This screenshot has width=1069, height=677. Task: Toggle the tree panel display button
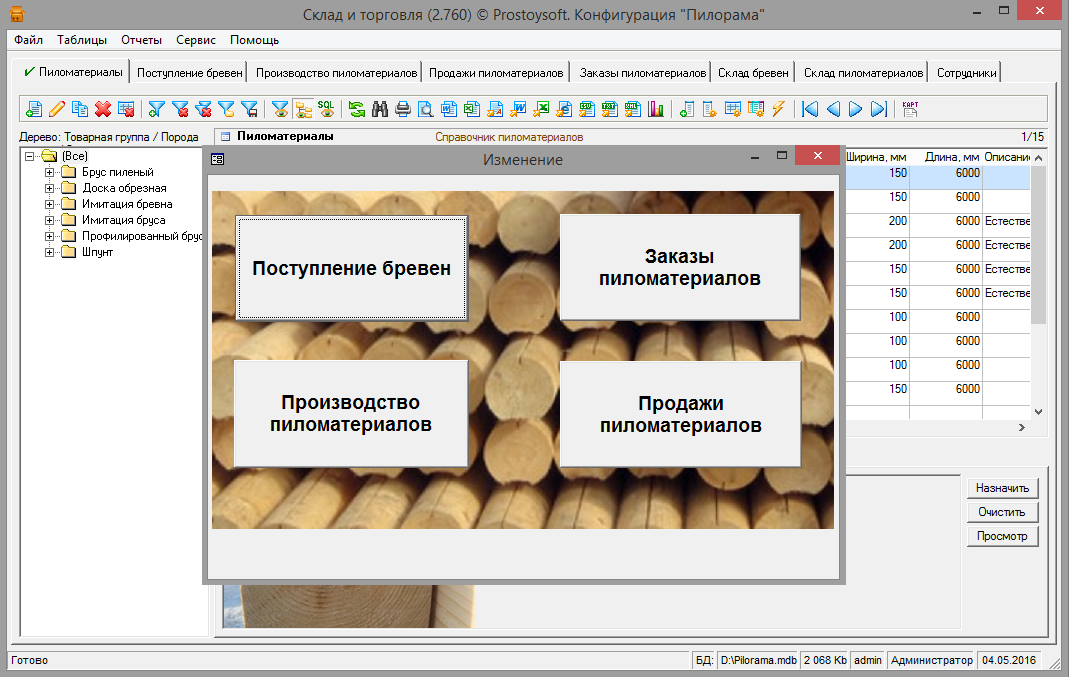[303, 109]
